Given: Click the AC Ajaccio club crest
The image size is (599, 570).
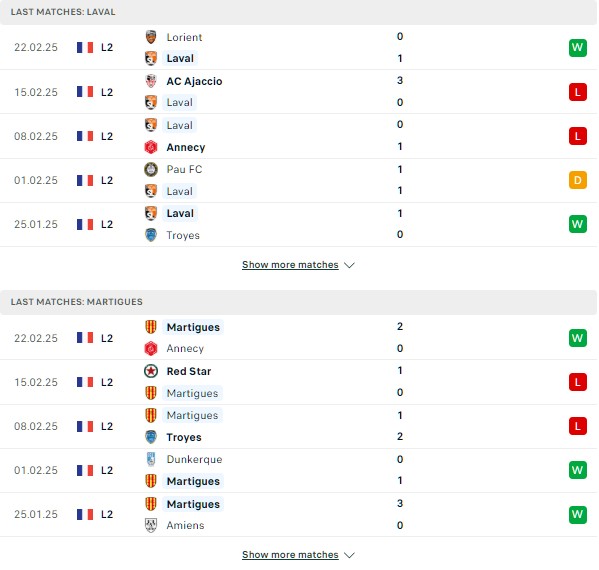Looking at the screenshot, I should (x=151, y=81).
